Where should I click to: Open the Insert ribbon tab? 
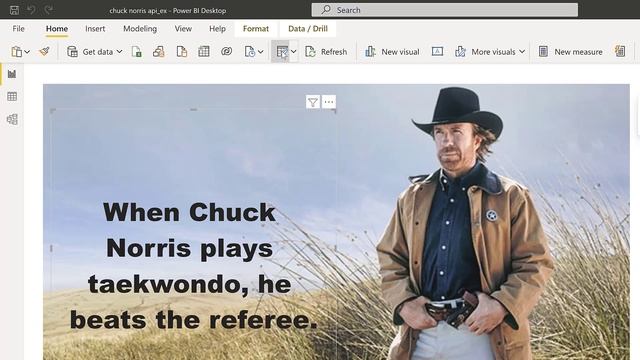95,29
